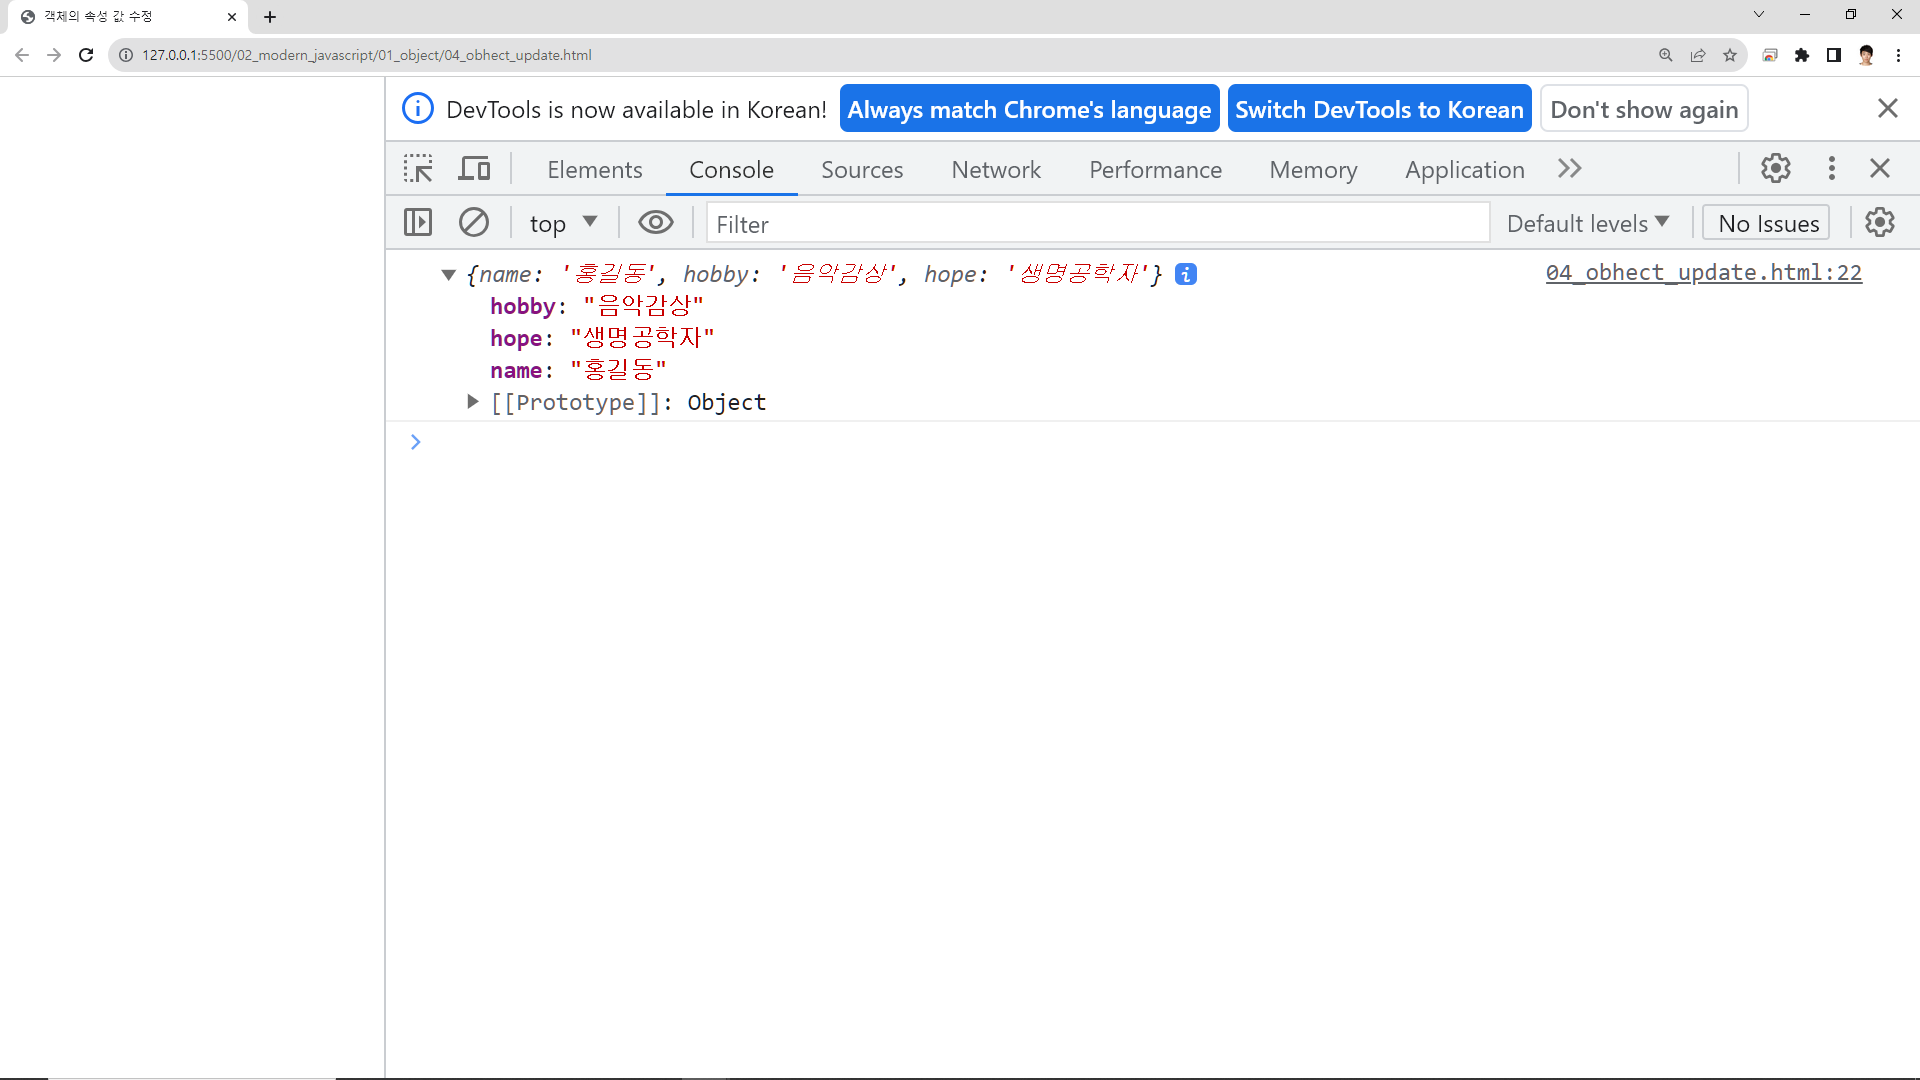
Task: Collapse the logged object tree
Action: point(449,274)
